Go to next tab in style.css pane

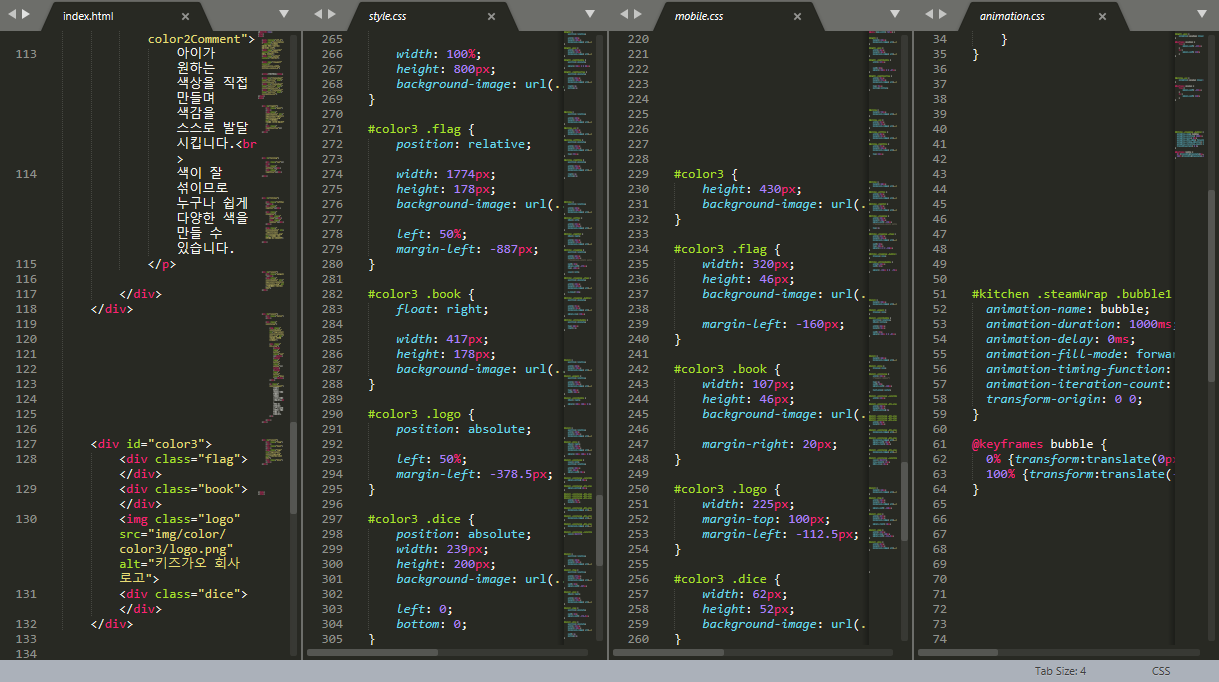[334, 14]
